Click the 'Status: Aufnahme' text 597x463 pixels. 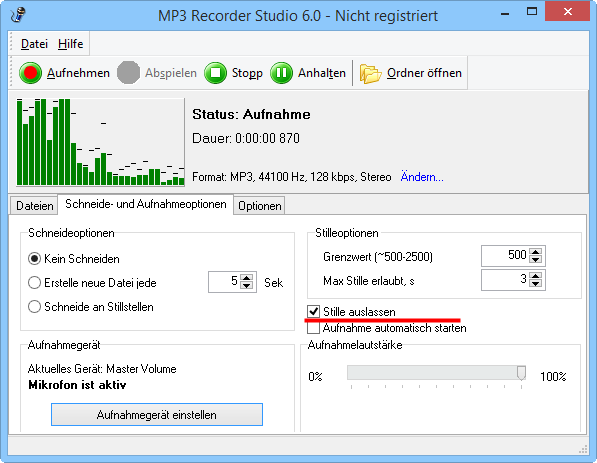click(x=251, y=114)
